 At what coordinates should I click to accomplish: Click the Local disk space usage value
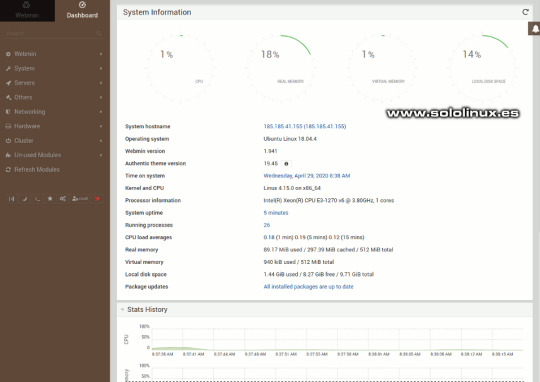tap(319, 275)
